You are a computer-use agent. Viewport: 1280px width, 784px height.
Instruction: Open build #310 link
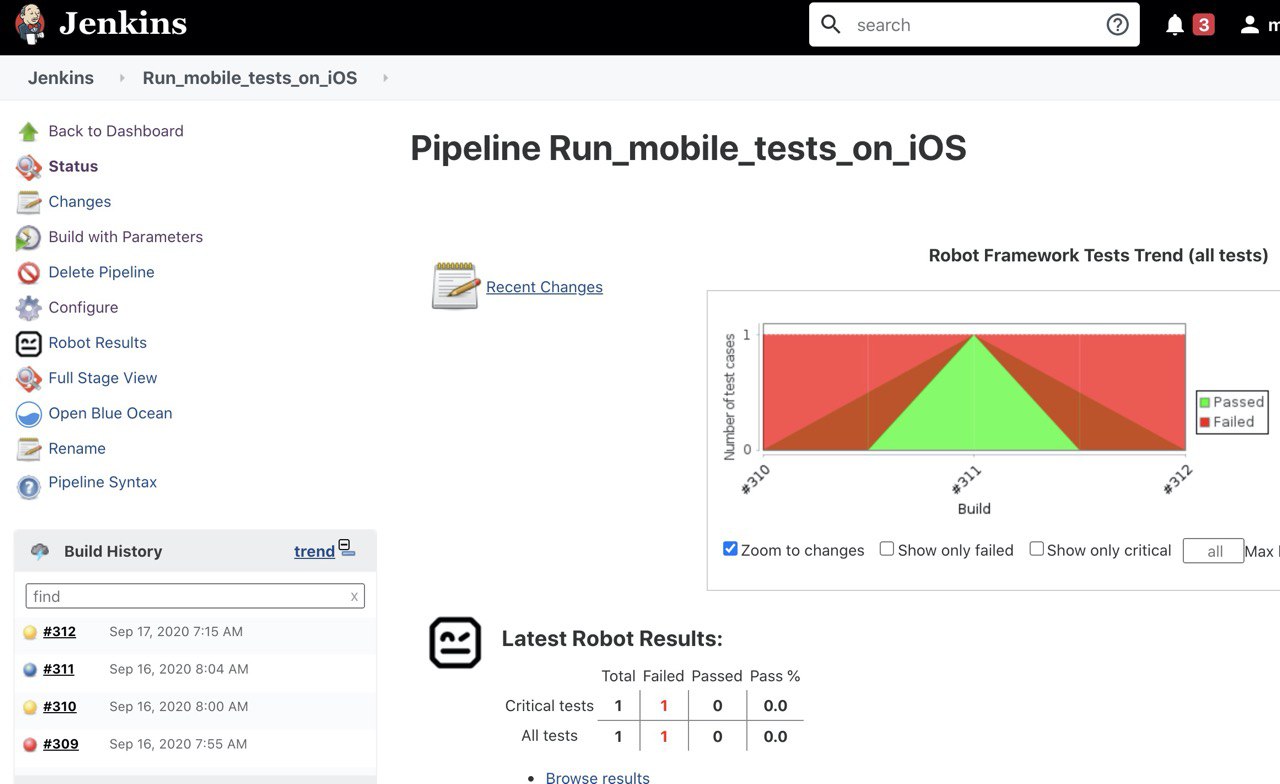[x=59, y=707]
